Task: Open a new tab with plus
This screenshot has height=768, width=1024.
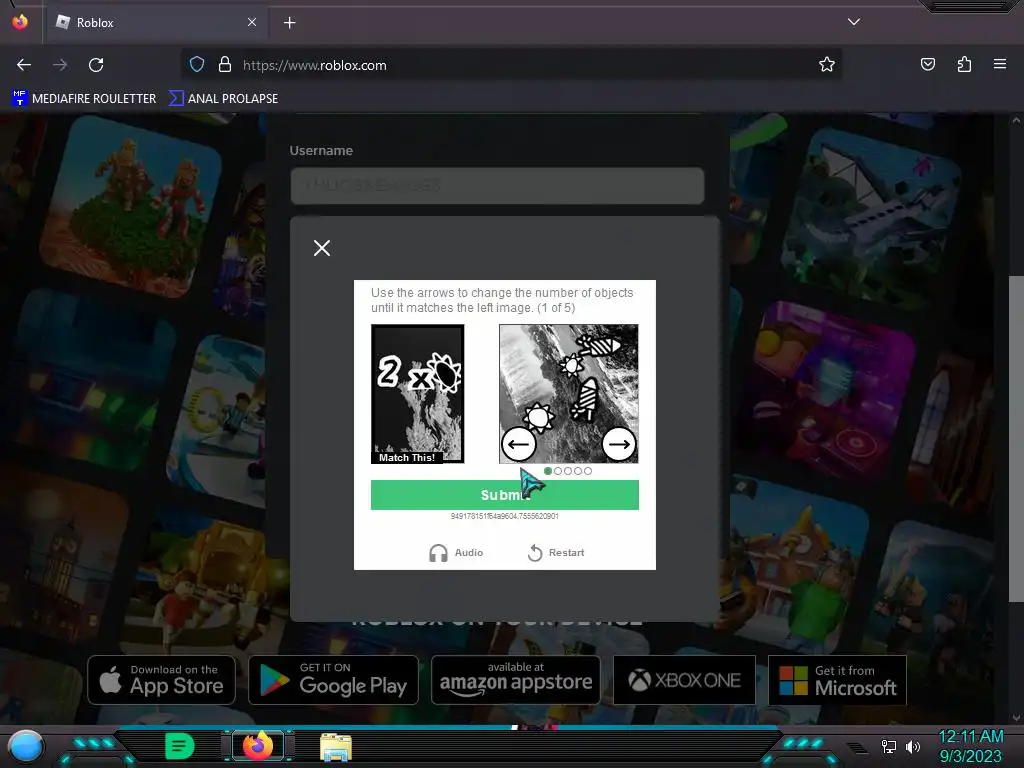Action: [289, 23]
